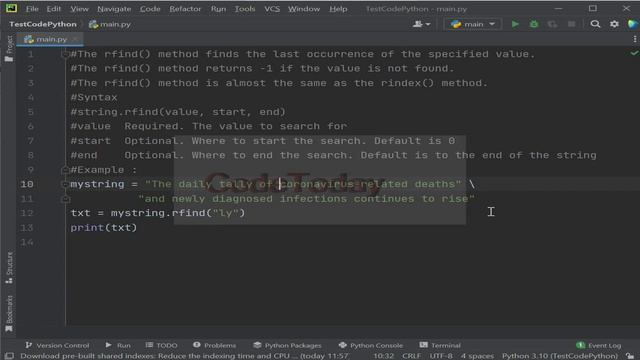Click TestCodePython breadcrumb in navigation bar
The width and height of the screenshot is (640, 360).
click(x=43, y=24)
